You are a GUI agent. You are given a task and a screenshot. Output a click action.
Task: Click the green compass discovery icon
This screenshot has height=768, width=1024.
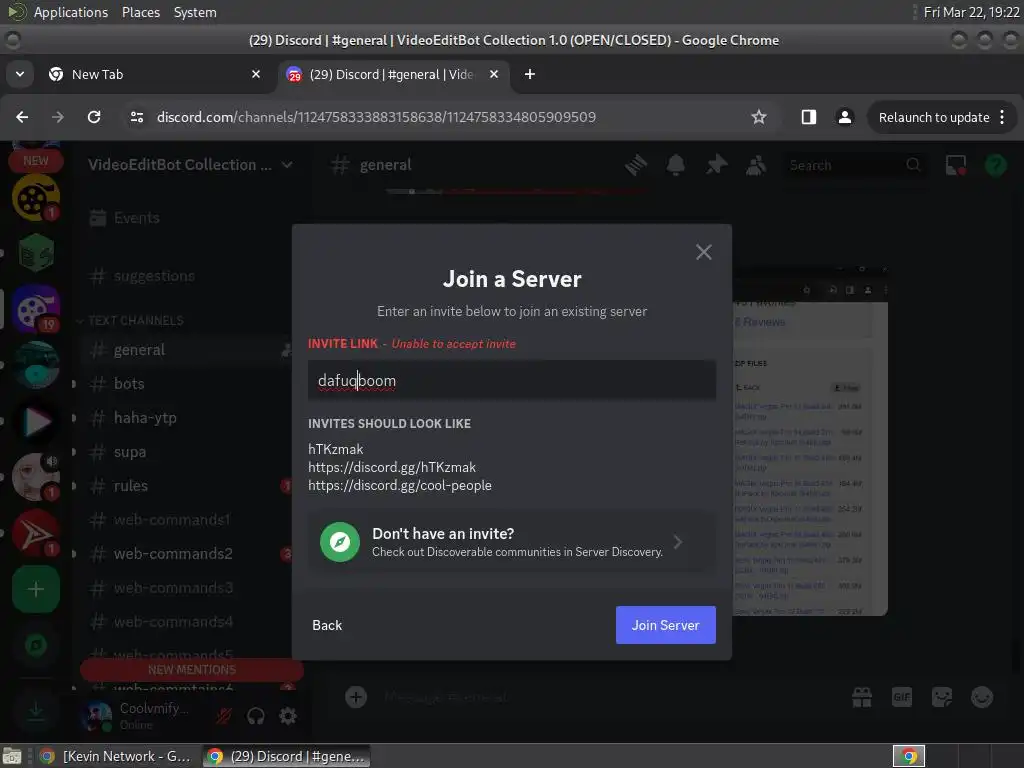(x=340, y=542)
